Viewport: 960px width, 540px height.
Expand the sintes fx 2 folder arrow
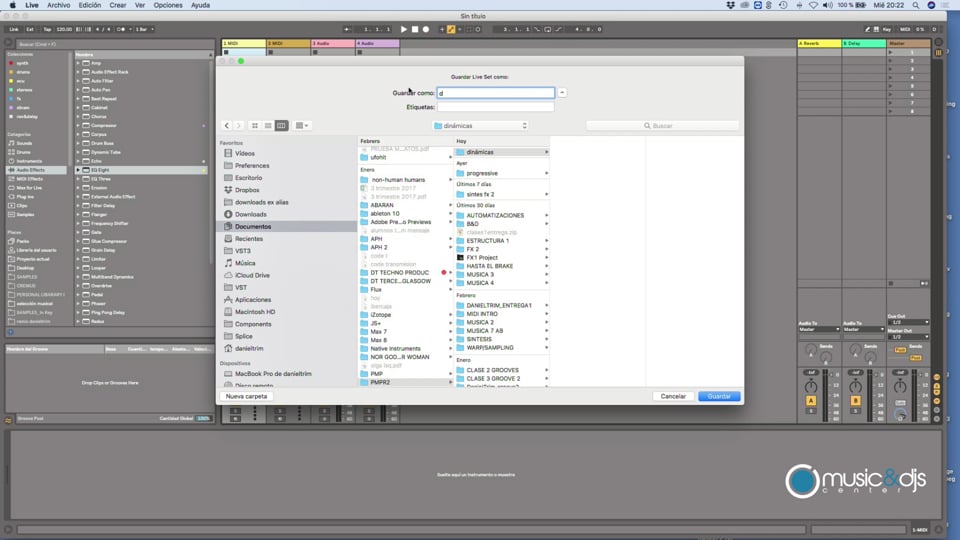coord(546,195)
